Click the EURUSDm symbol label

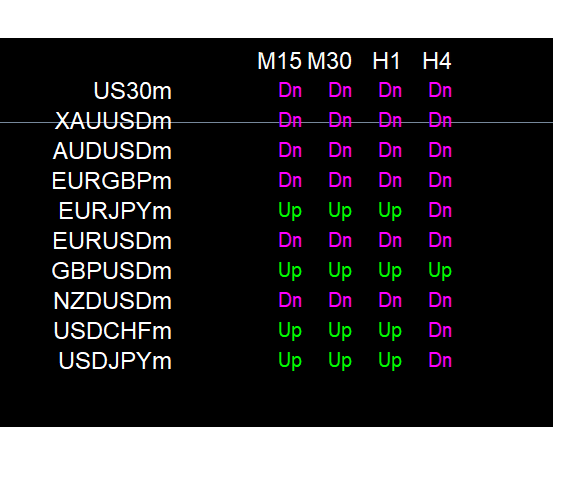pos(112,241)
